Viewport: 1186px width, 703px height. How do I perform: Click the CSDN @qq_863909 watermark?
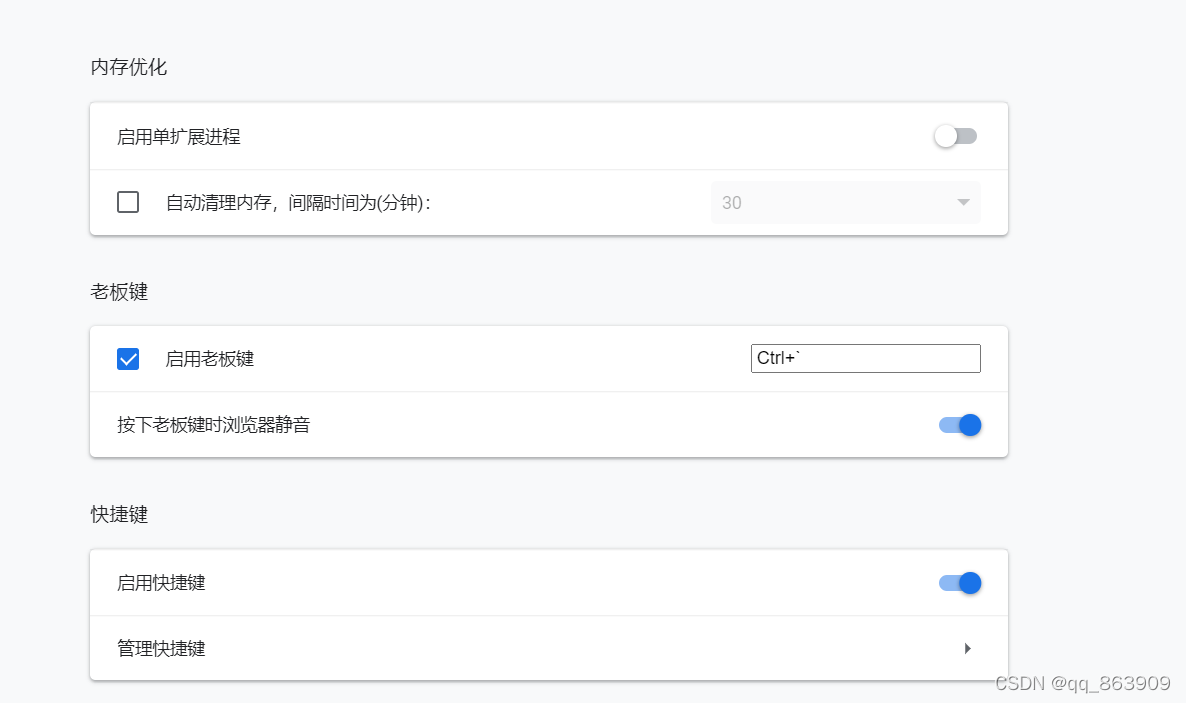(1083, 684)
